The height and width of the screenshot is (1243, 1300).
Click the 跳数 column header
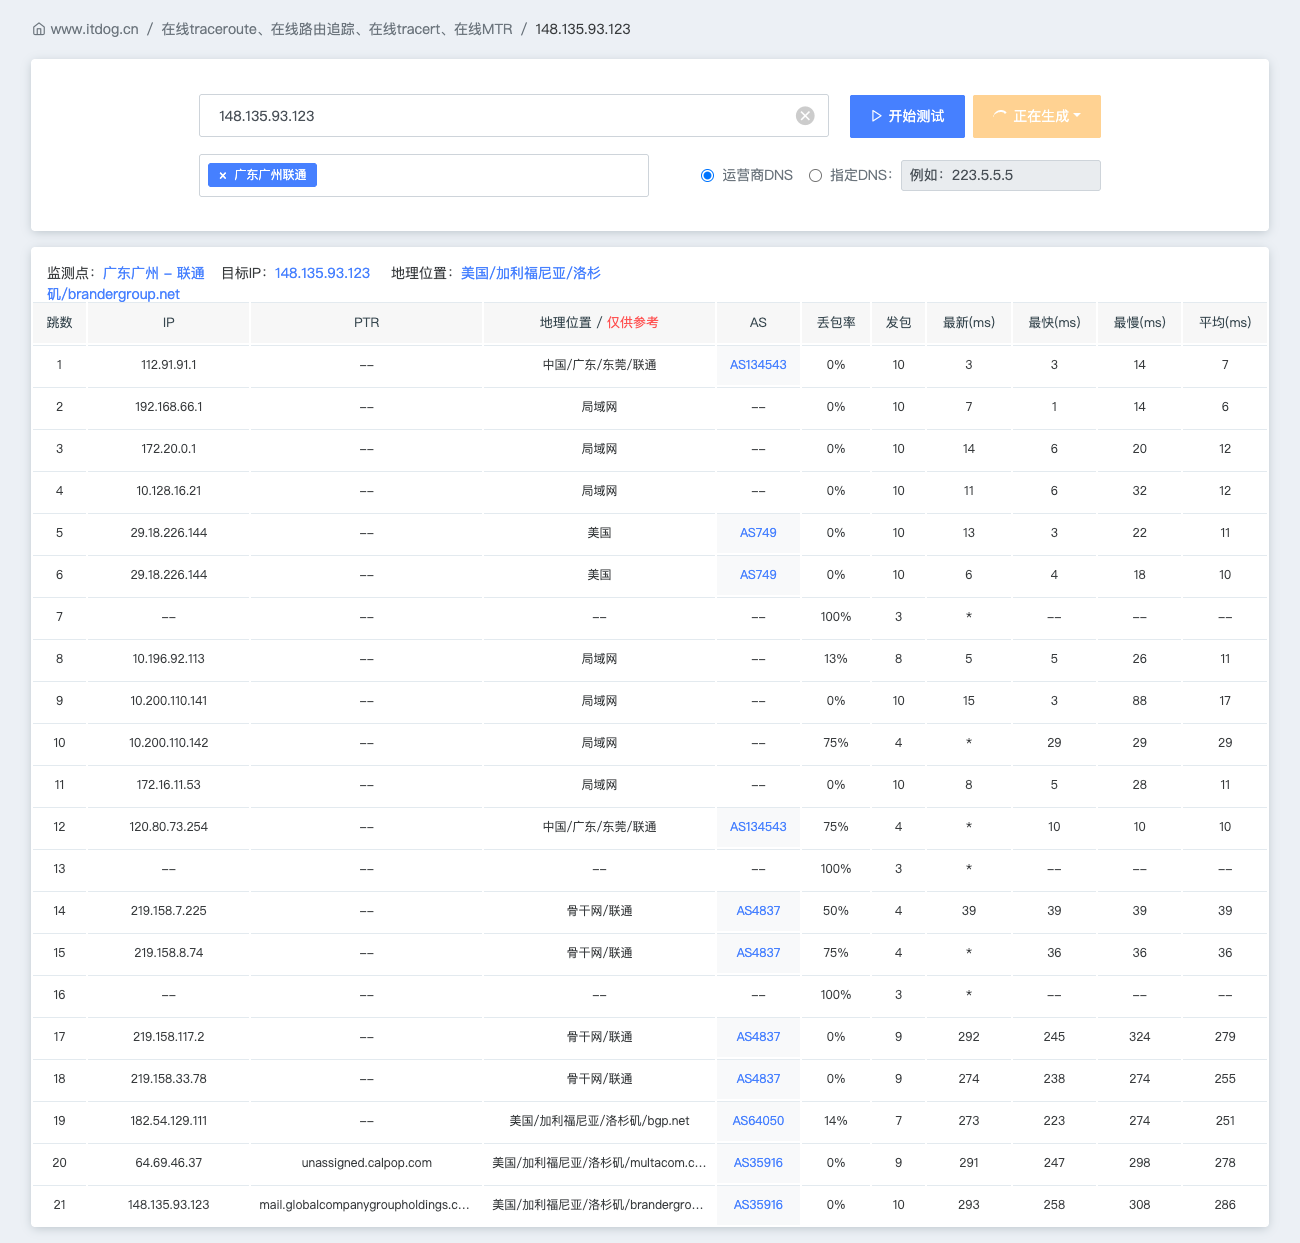[59, 323]
